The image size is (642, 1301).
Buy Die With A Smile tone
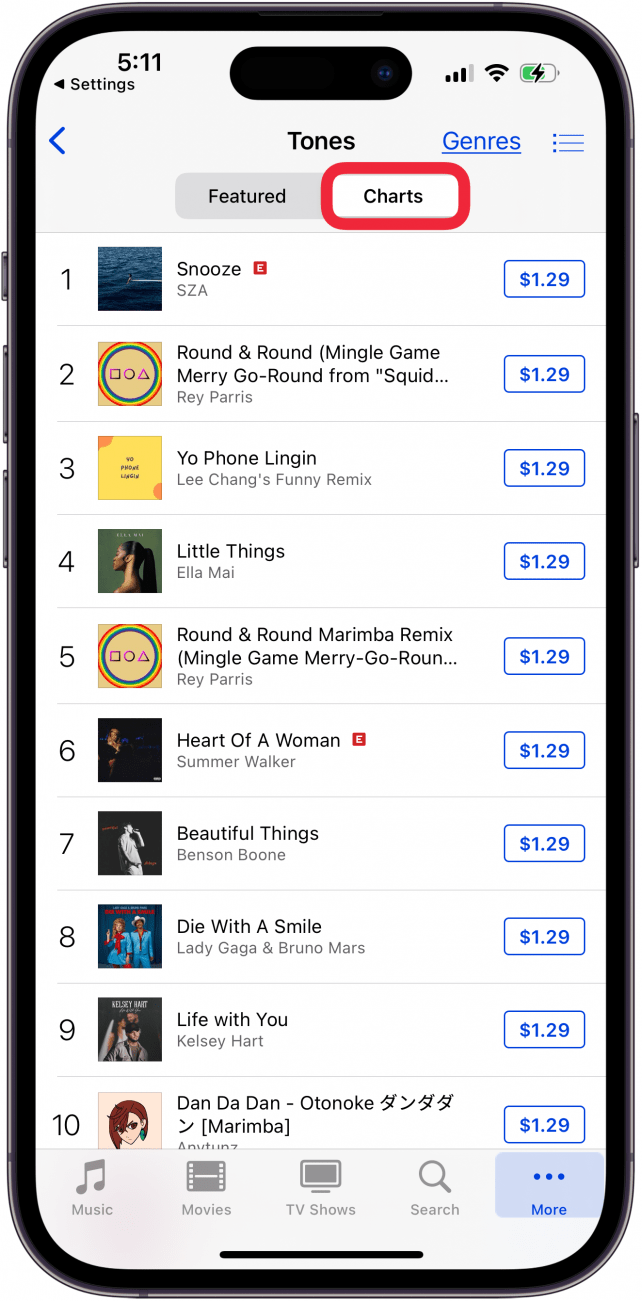pyautogui.click(x=544, y=937)
